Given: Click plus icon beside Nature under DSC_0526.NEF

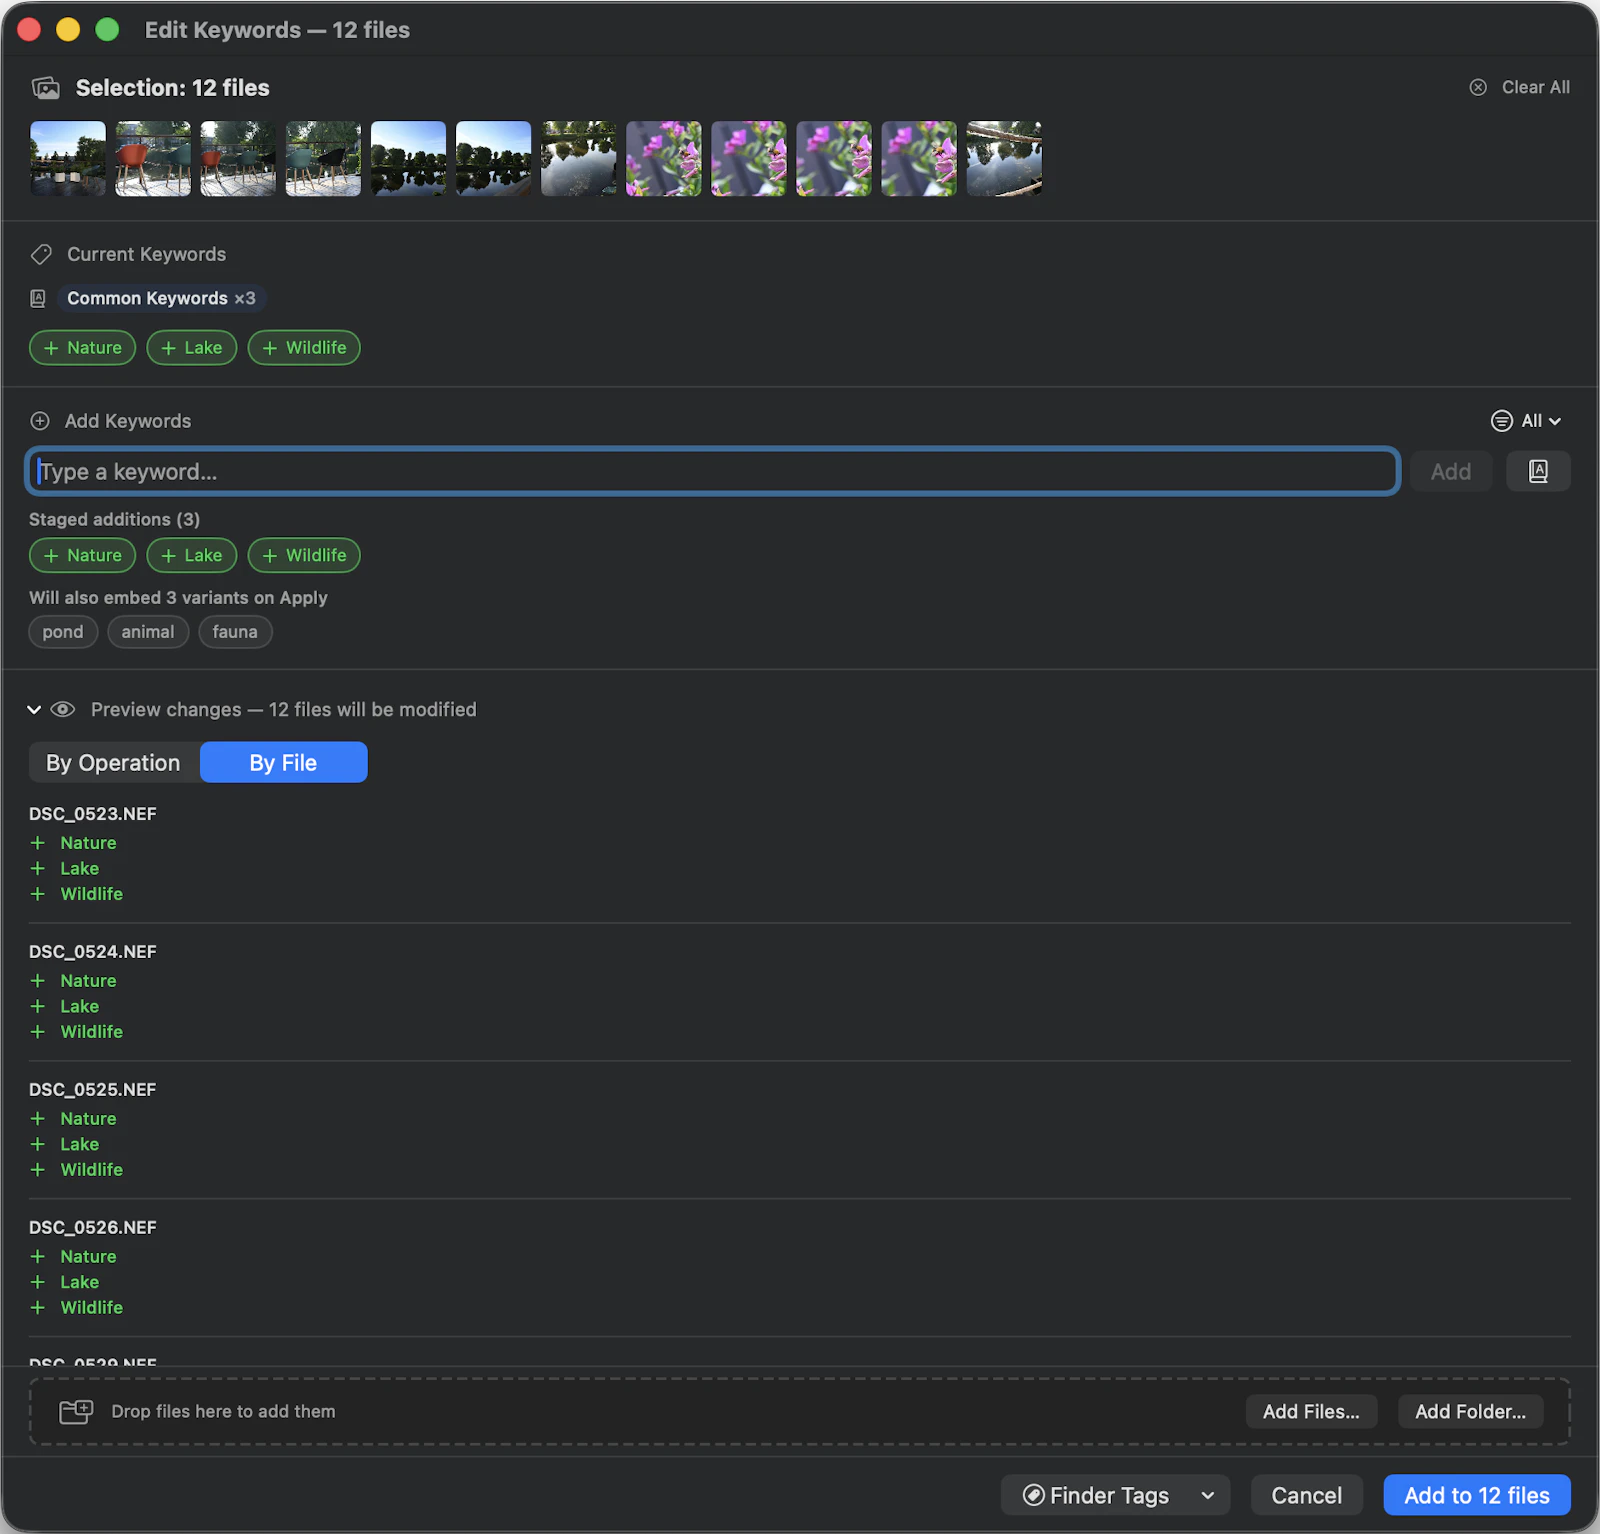Looking at the screenshot, I should [x=38, y=1256].
